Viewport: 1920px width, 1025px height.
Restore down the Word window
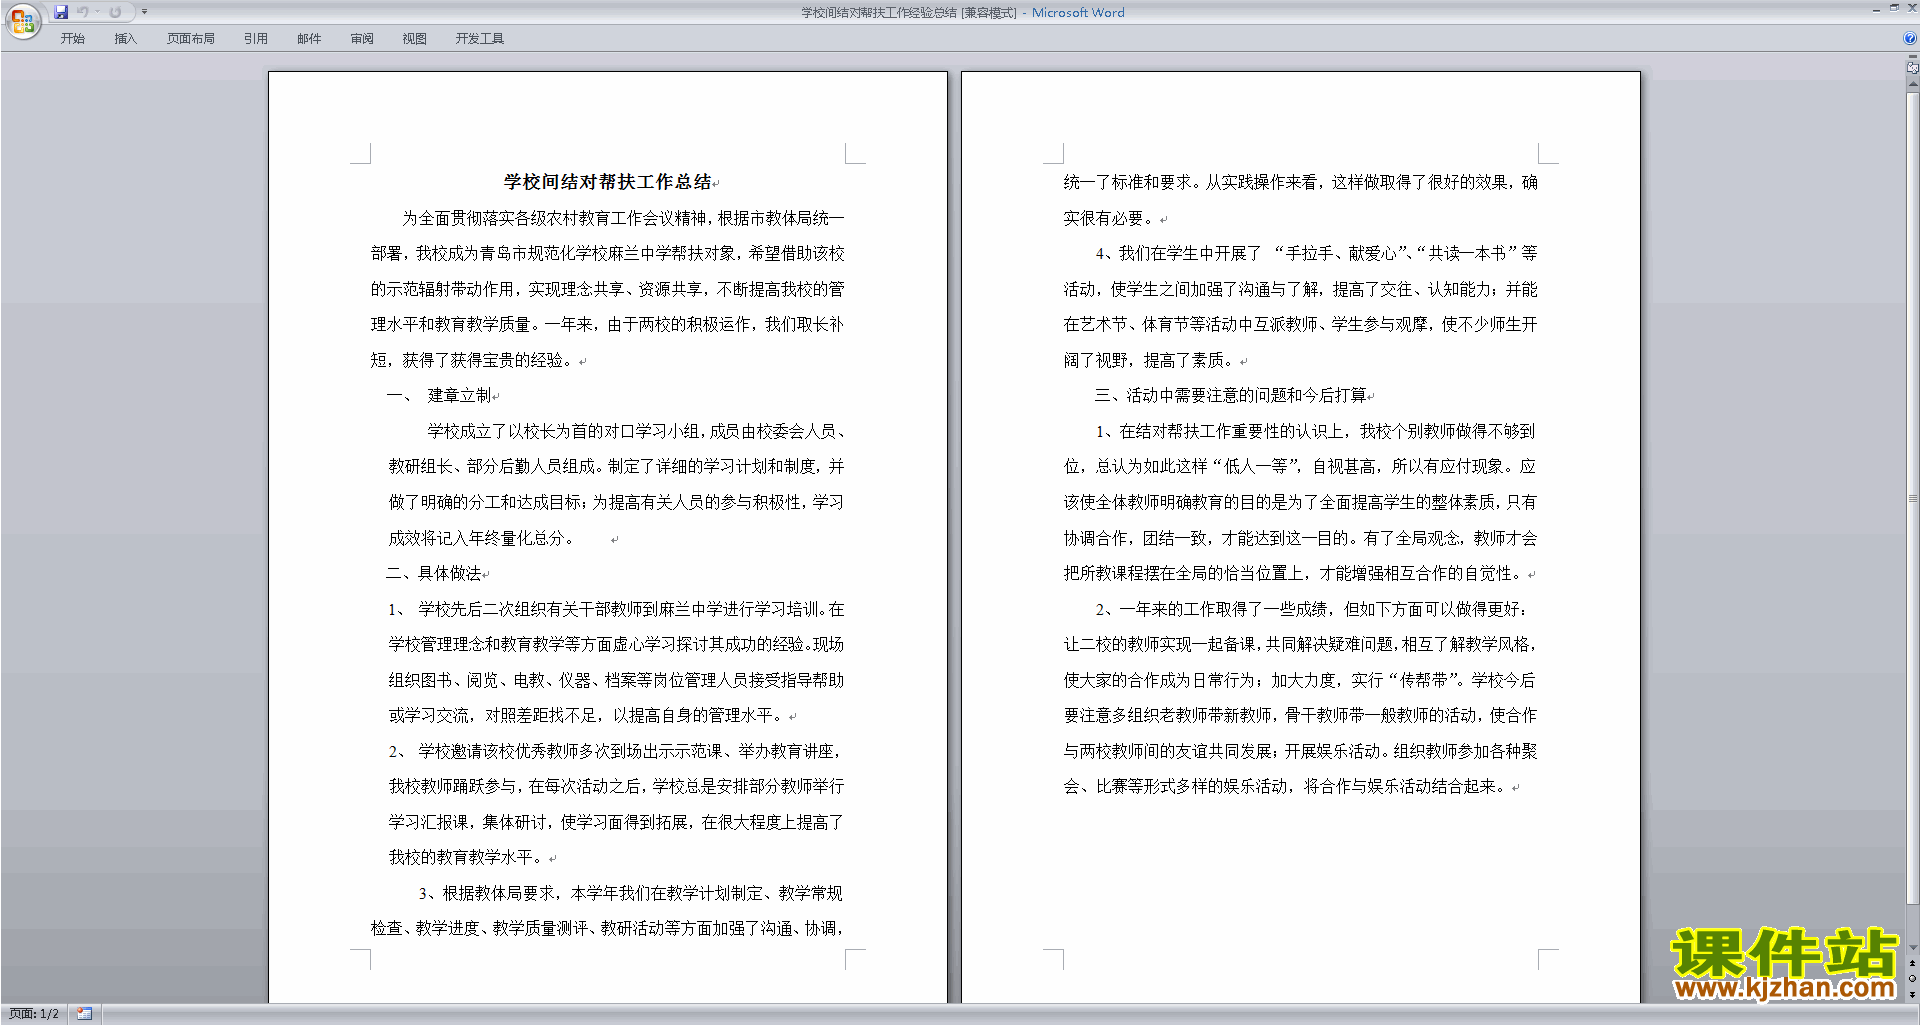point(1894,8)
